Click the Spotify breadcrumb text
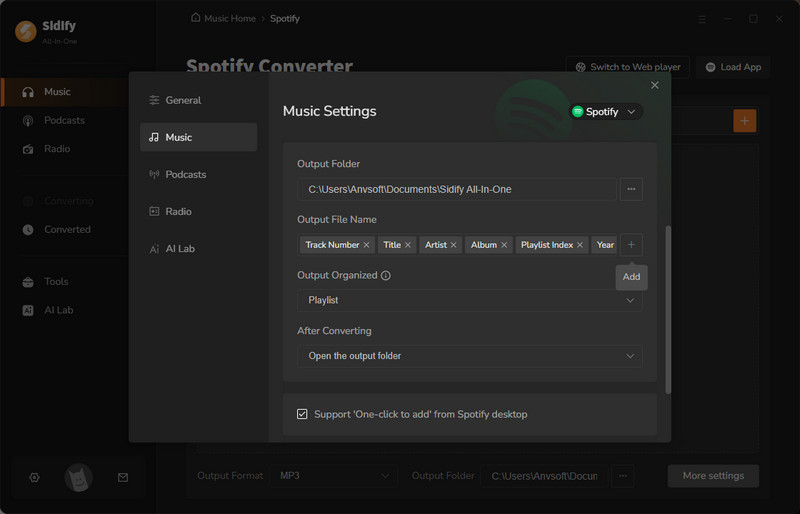 [285, 18]
